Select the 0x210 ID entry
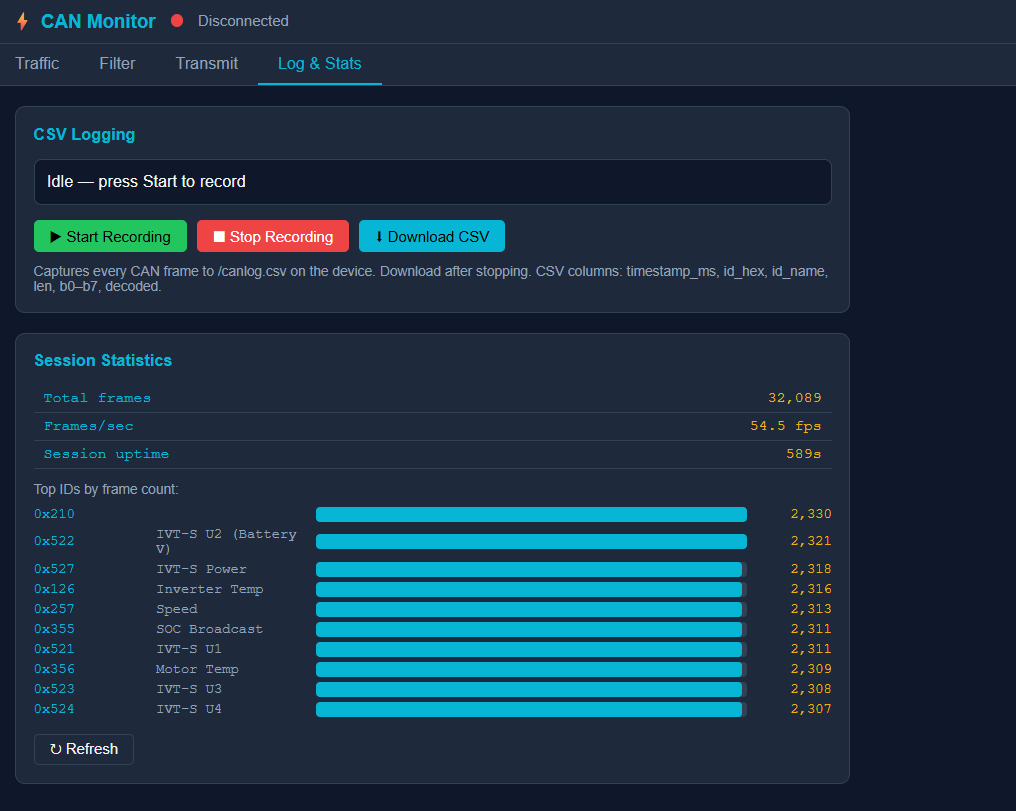Image resolution: width=1016 pixels, height=811 pixels. 54,514
